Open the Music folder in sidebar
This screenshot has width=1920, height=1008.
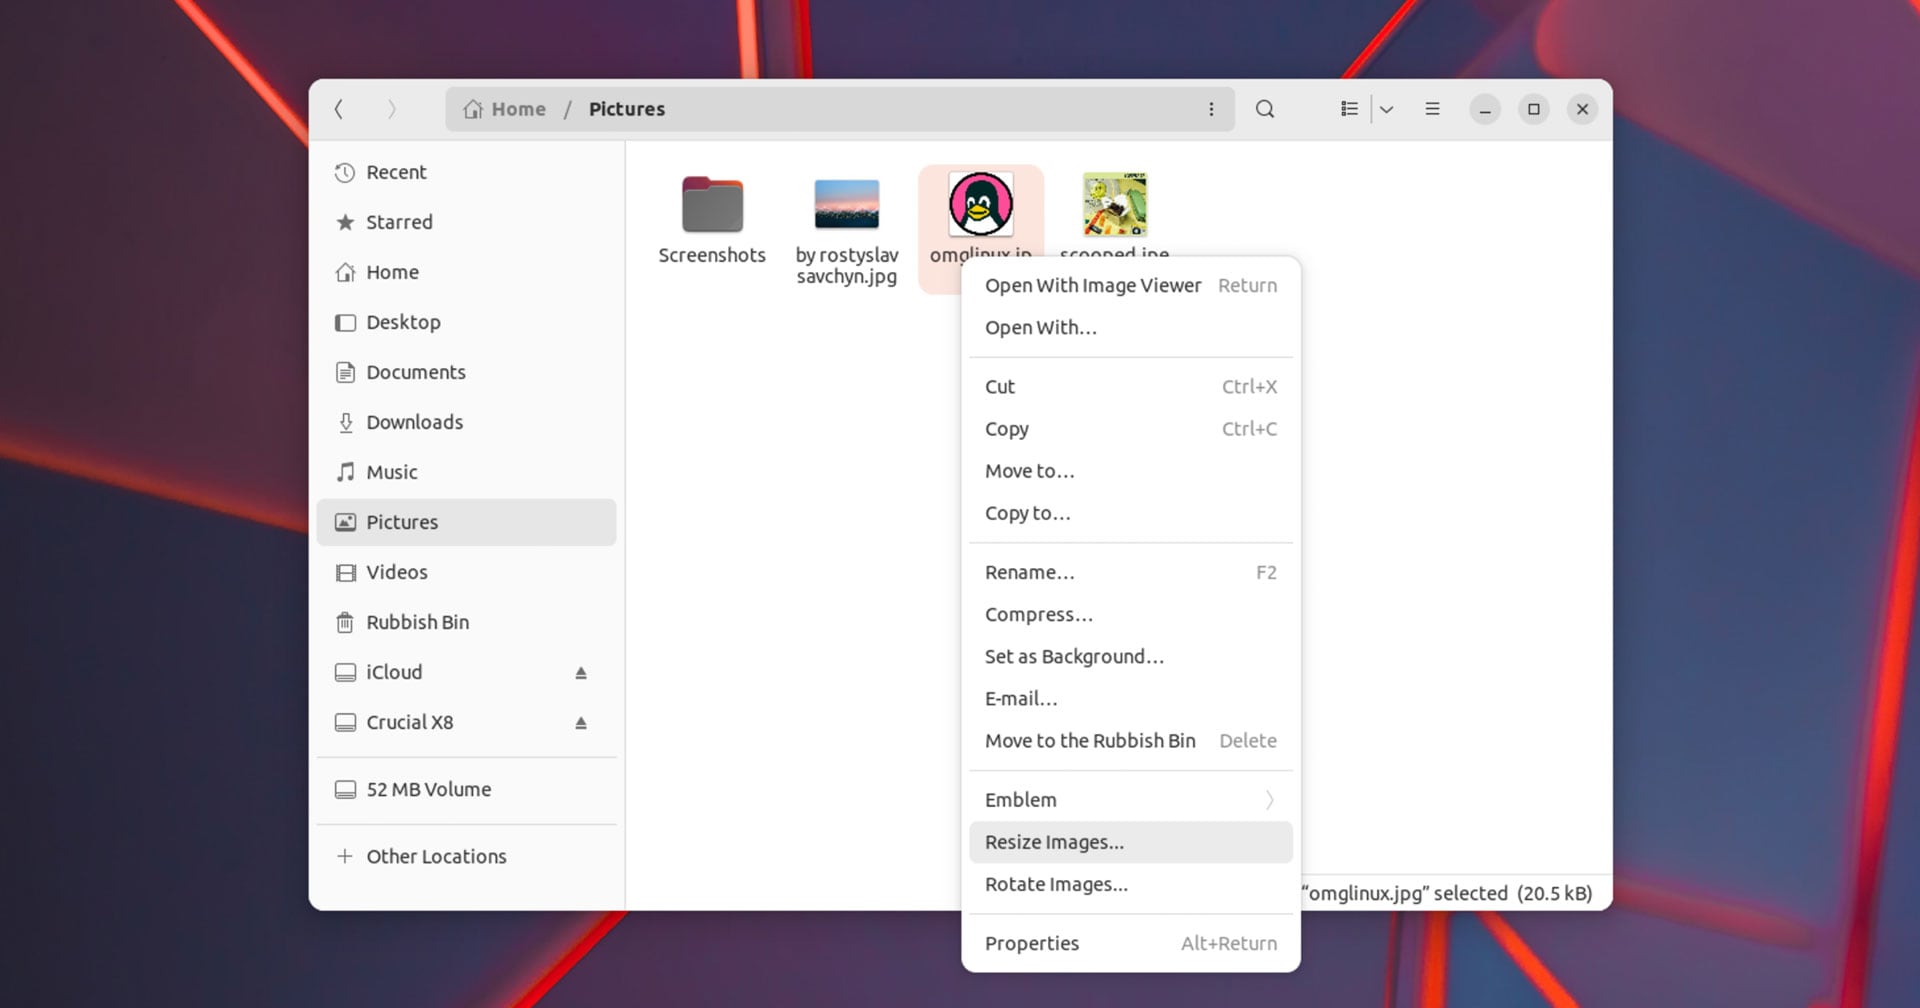[x=392, y=472]
